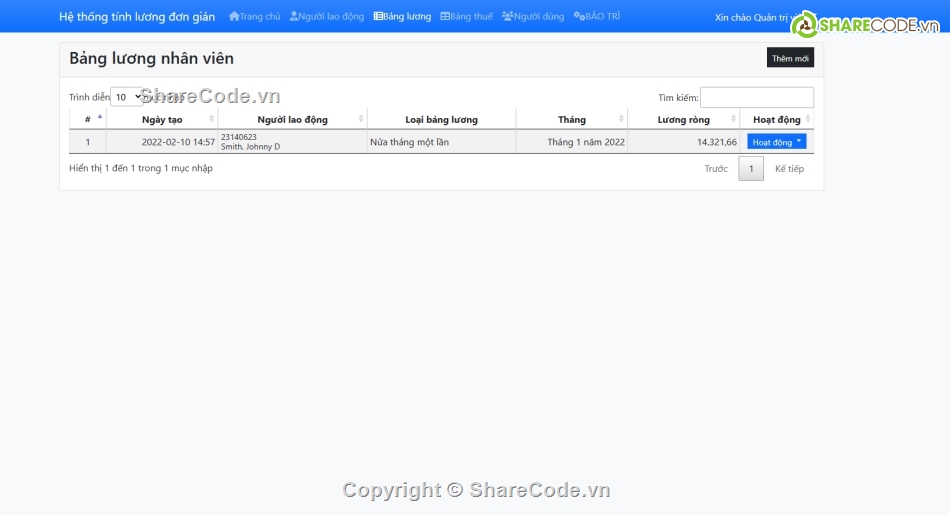Screen dimensions: 950x515
Task: Sort by Lương ròng column header
Action: 684,119
